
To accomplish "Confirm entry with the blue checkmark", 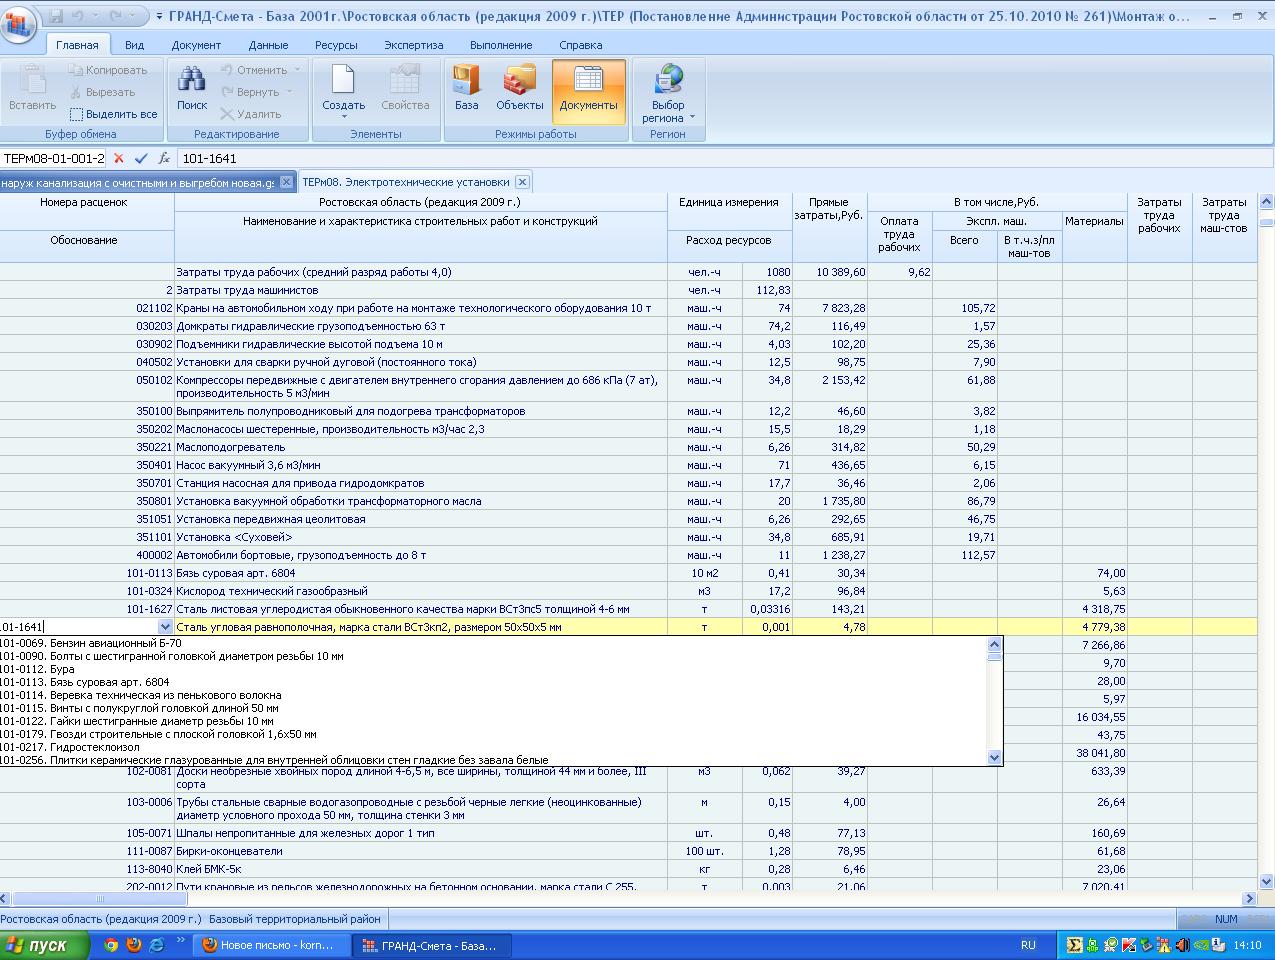I will pos(141,158).
